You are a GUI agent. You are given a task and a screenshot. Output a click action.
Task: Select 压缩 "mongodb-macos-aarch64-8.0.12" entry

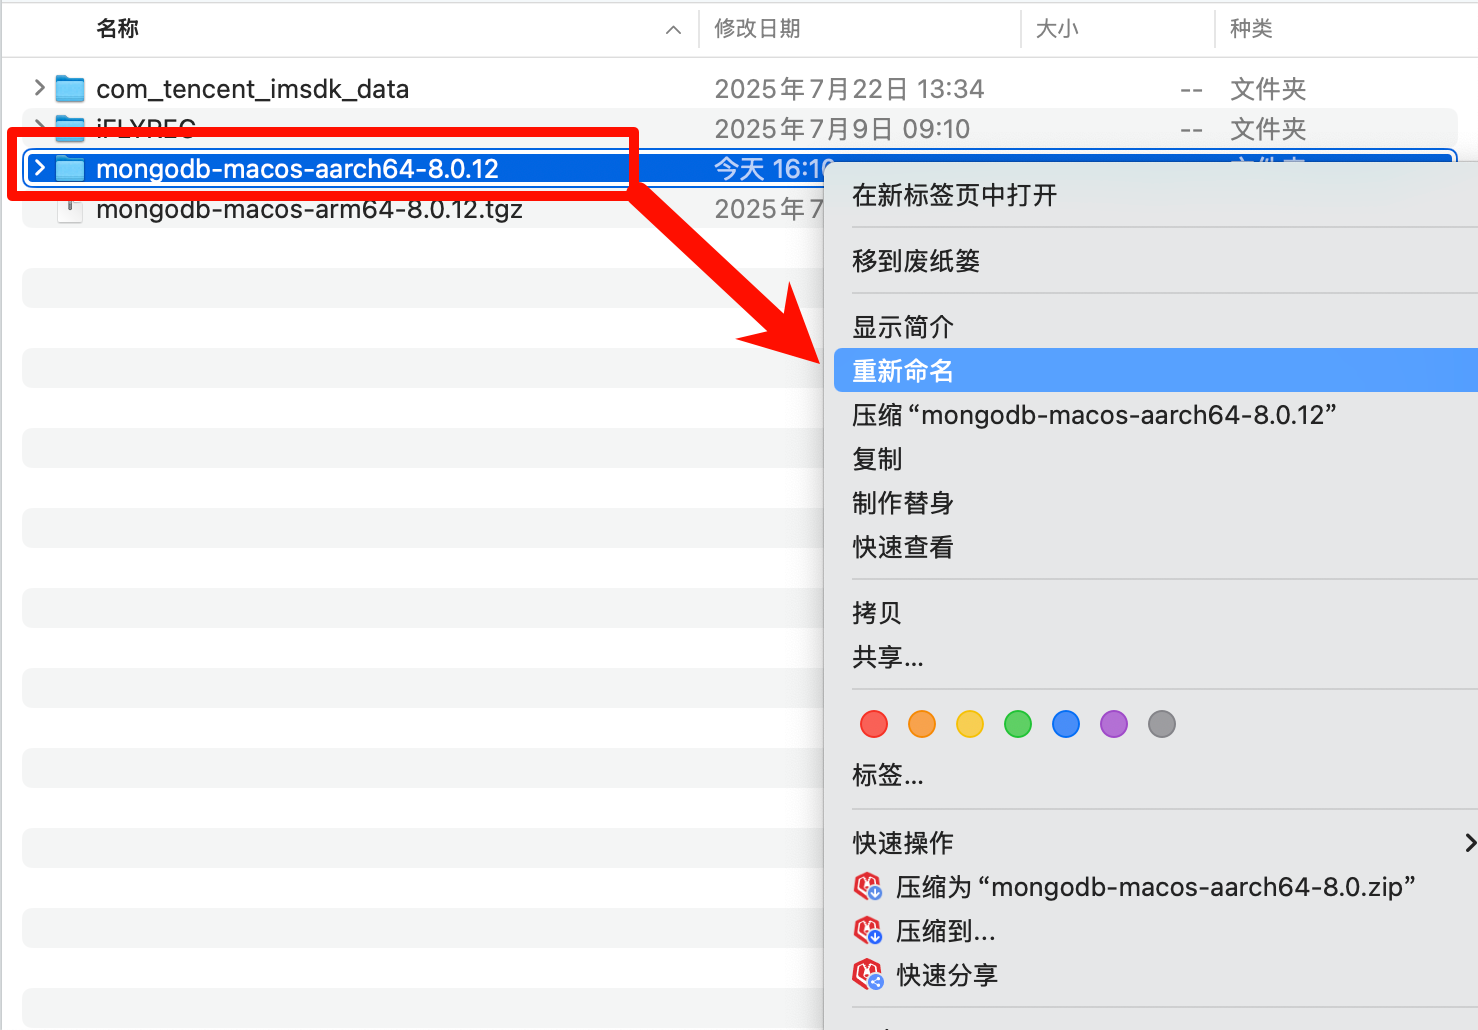(x=1094, y=415)
